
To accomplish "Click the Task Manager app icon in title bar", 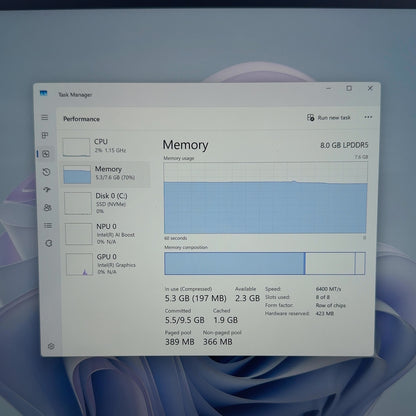I will click(x=43, y=93).
